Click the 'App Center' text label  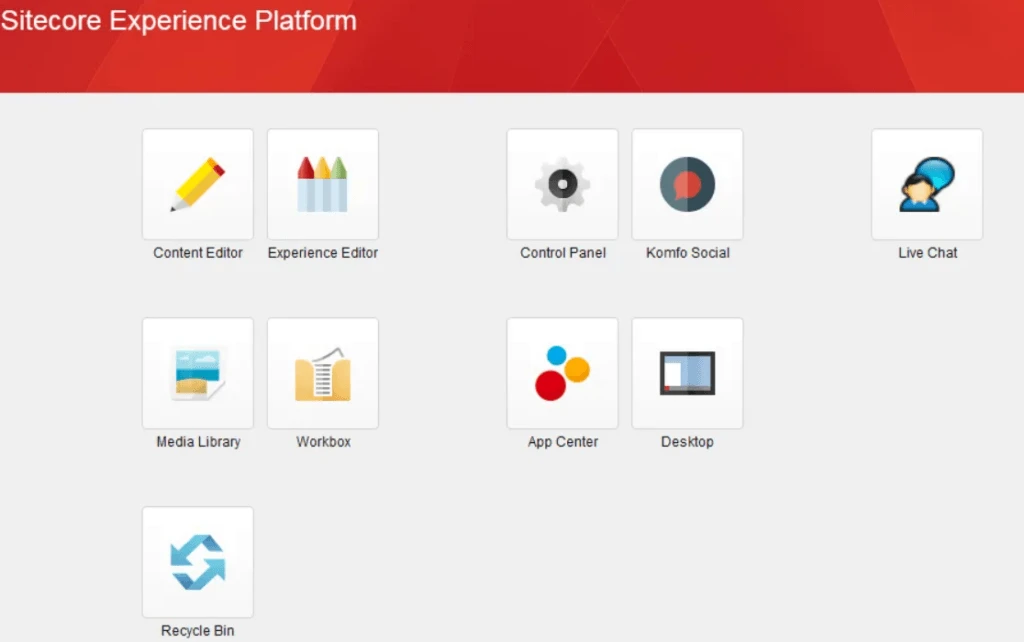tap(563, 442)
